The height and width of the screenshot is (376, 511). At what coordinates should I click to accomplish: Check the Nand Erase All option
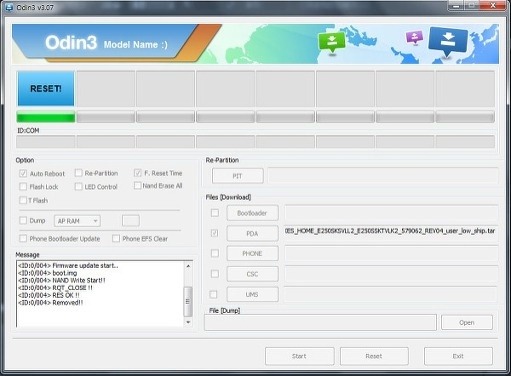137,185
